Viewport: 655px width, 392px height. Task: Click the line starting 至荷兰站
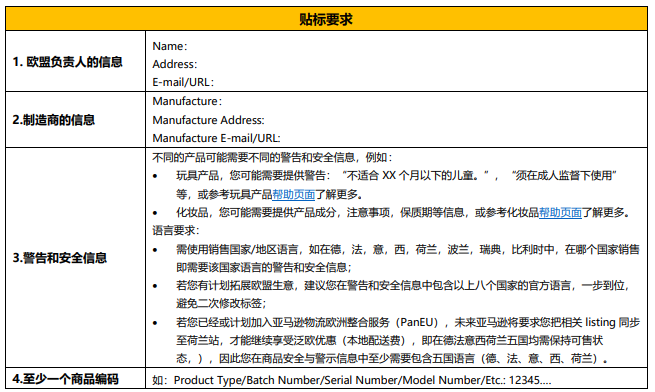point(389,340)
